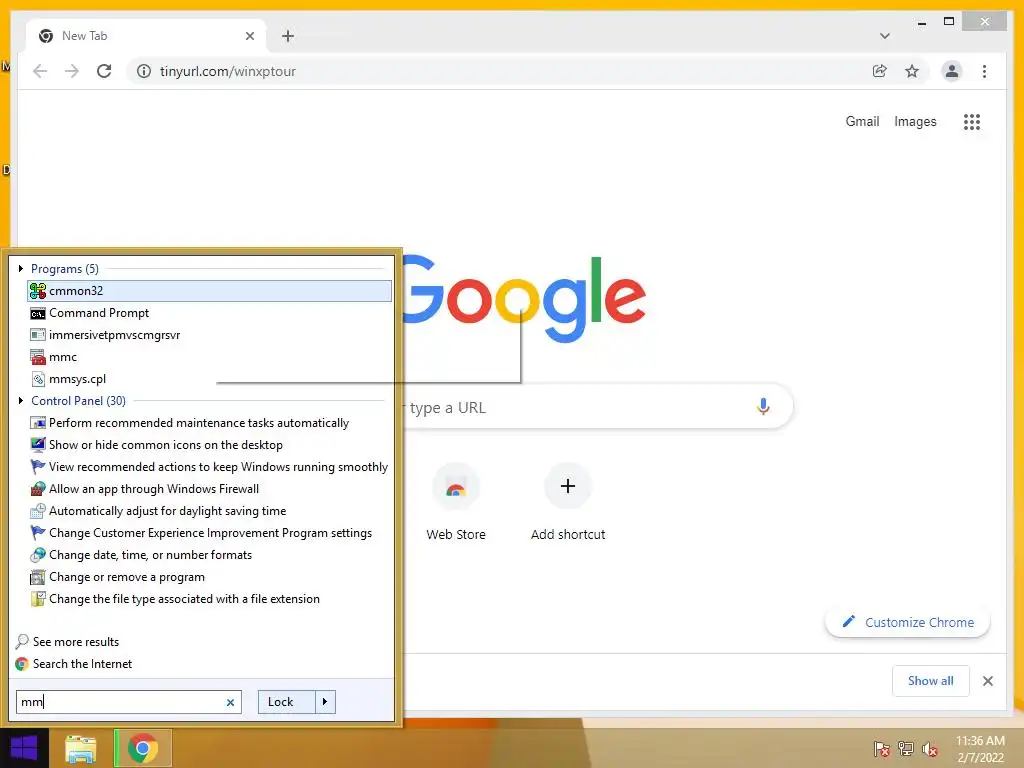1024x768 pixels.
Task: Bookmark this tab with the star
Action: pos(912,71)
